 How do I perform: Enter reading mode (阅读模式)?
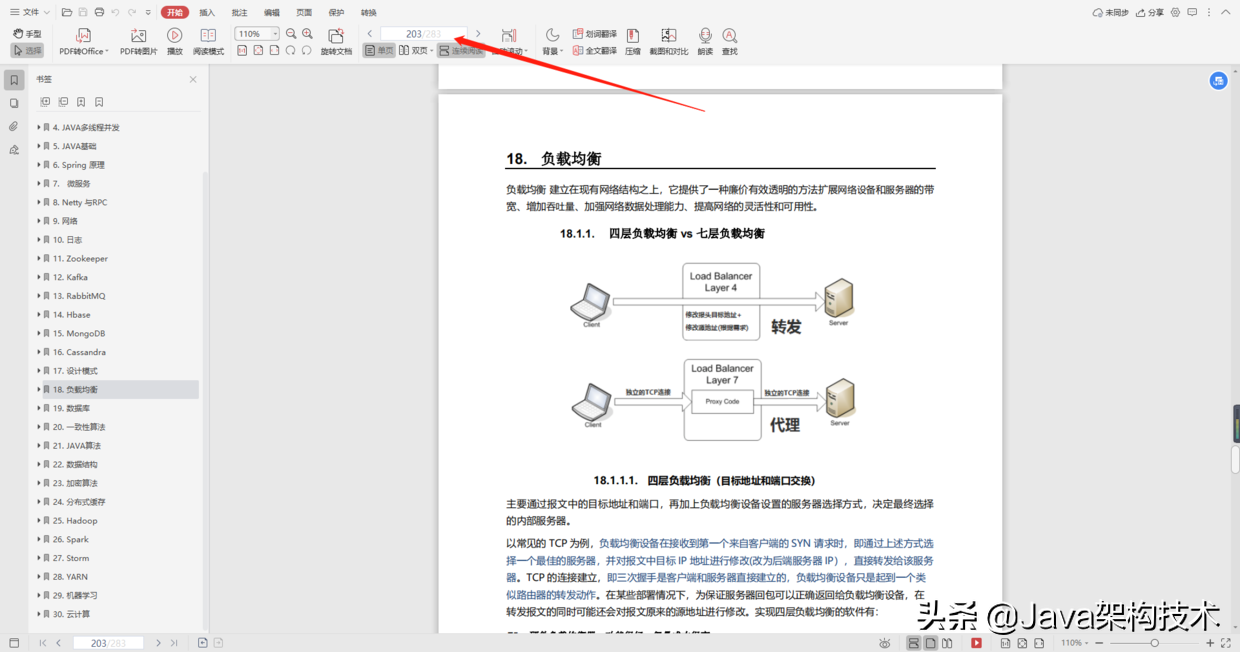pos(208,42)
